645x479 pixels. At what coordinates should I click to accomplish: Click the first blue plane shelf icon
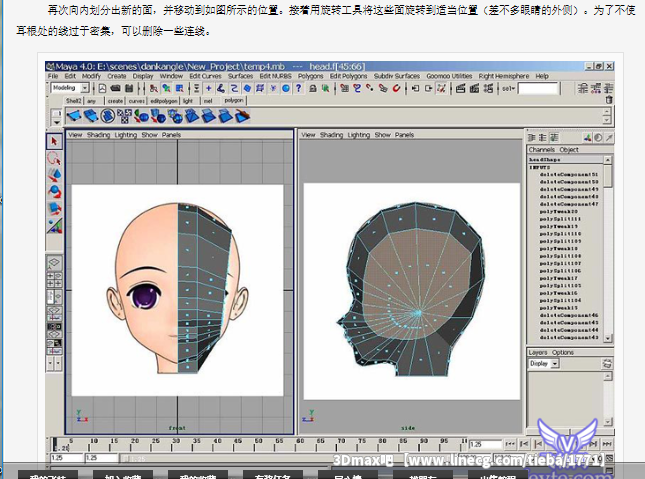[x=74, y=116]
